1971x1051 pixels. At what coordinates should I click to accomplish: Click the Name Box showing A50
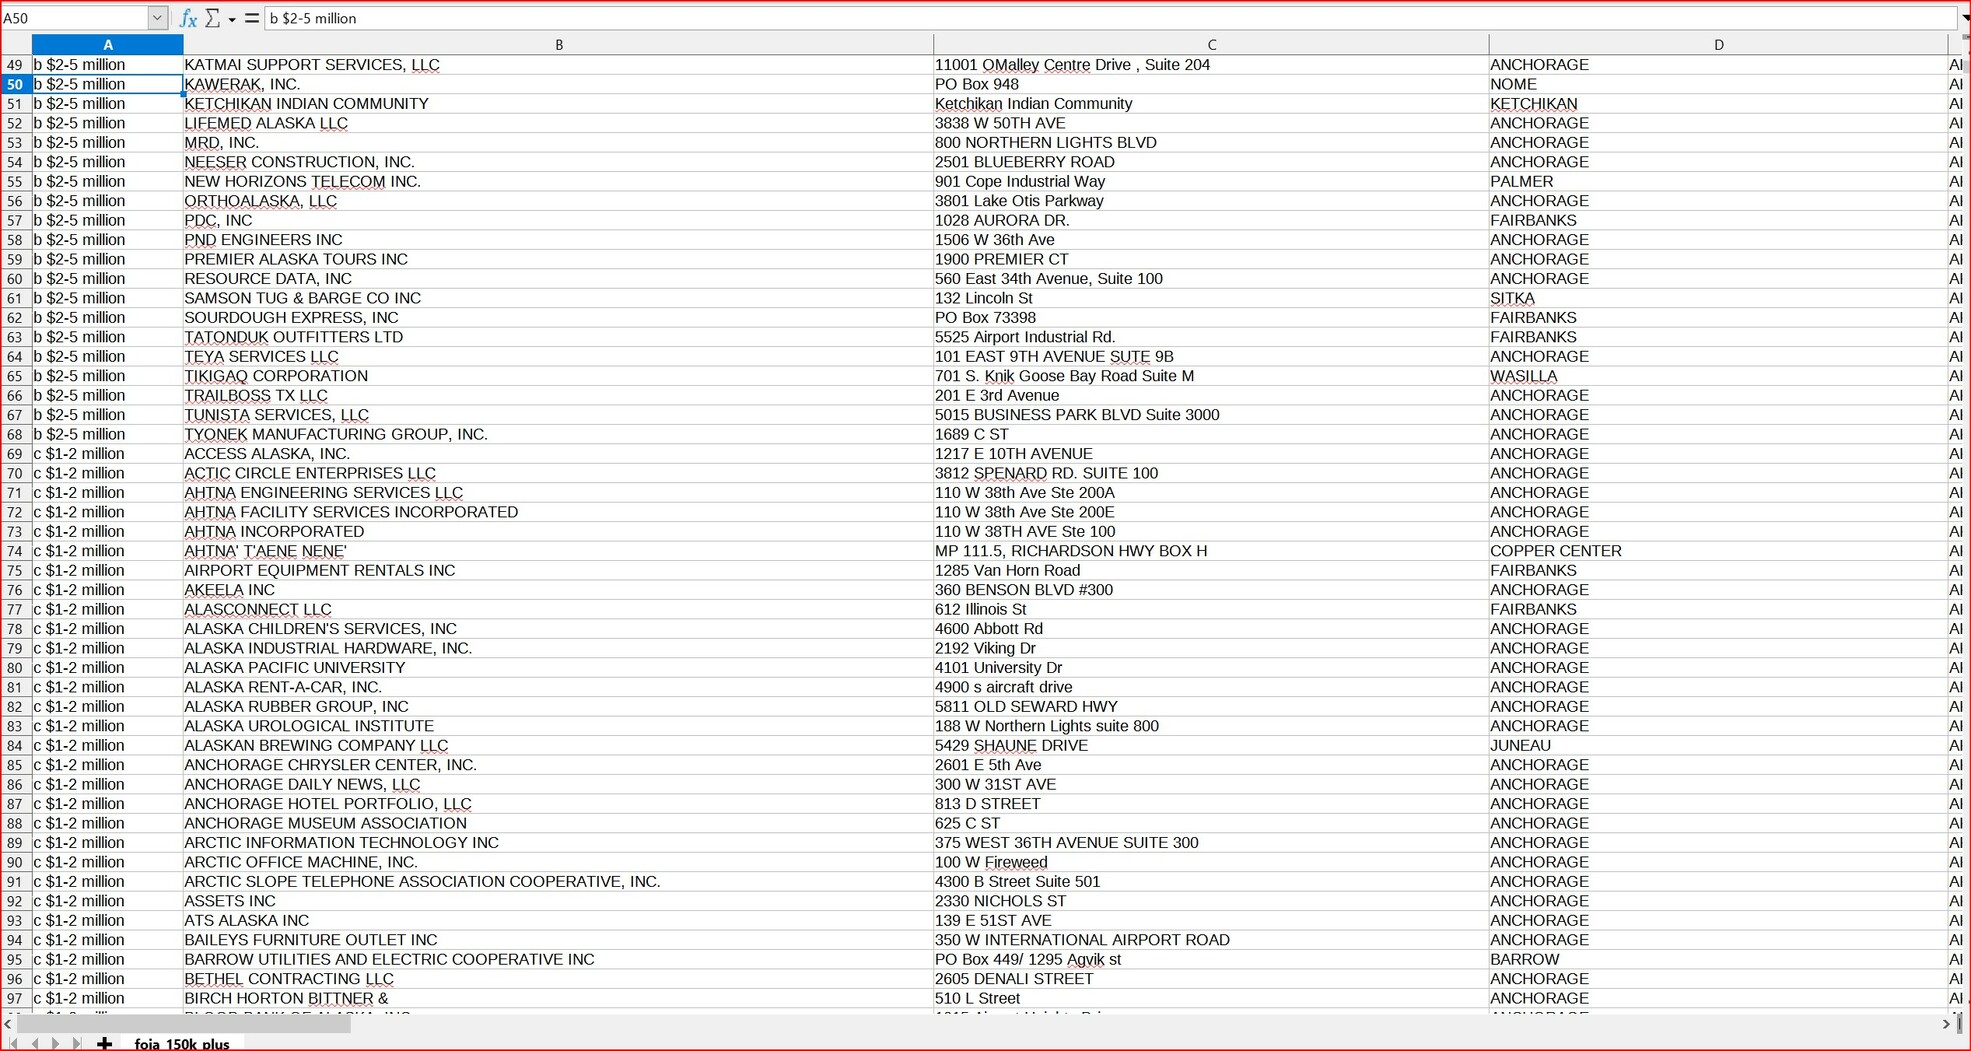74,18
